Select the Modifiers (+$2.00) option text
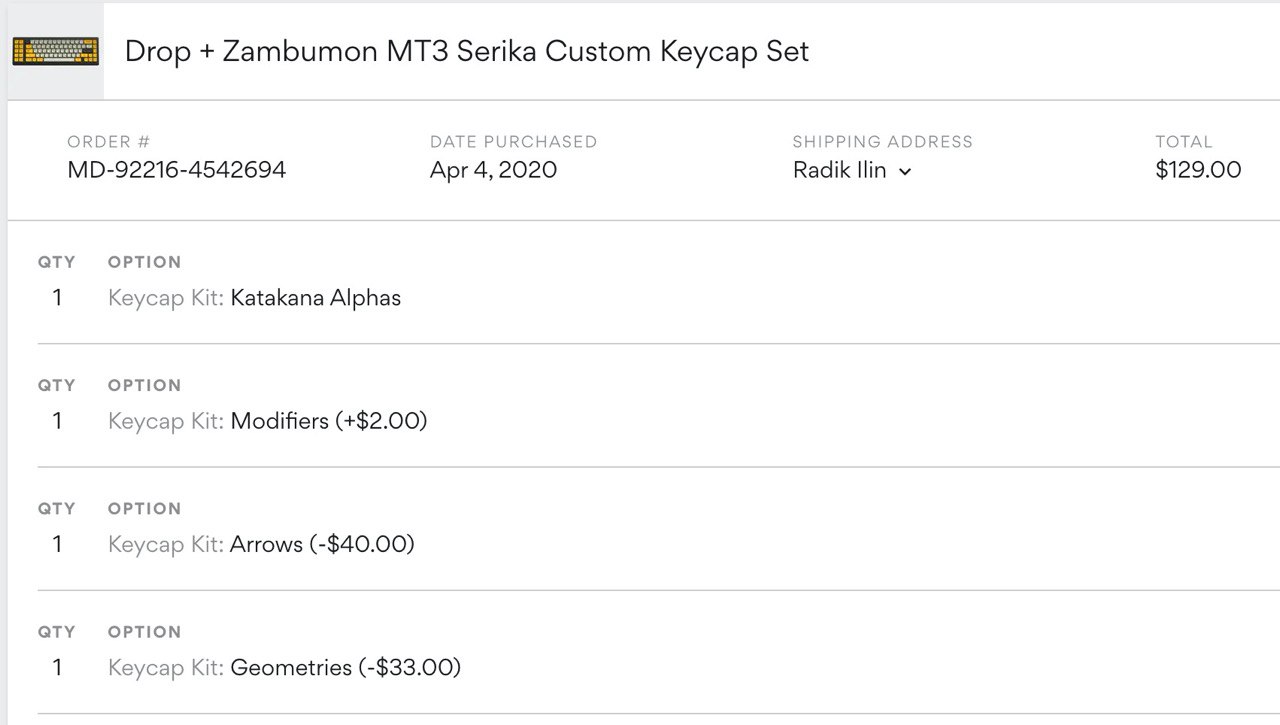The image size is (1280, 725). [x=329, y=421]
